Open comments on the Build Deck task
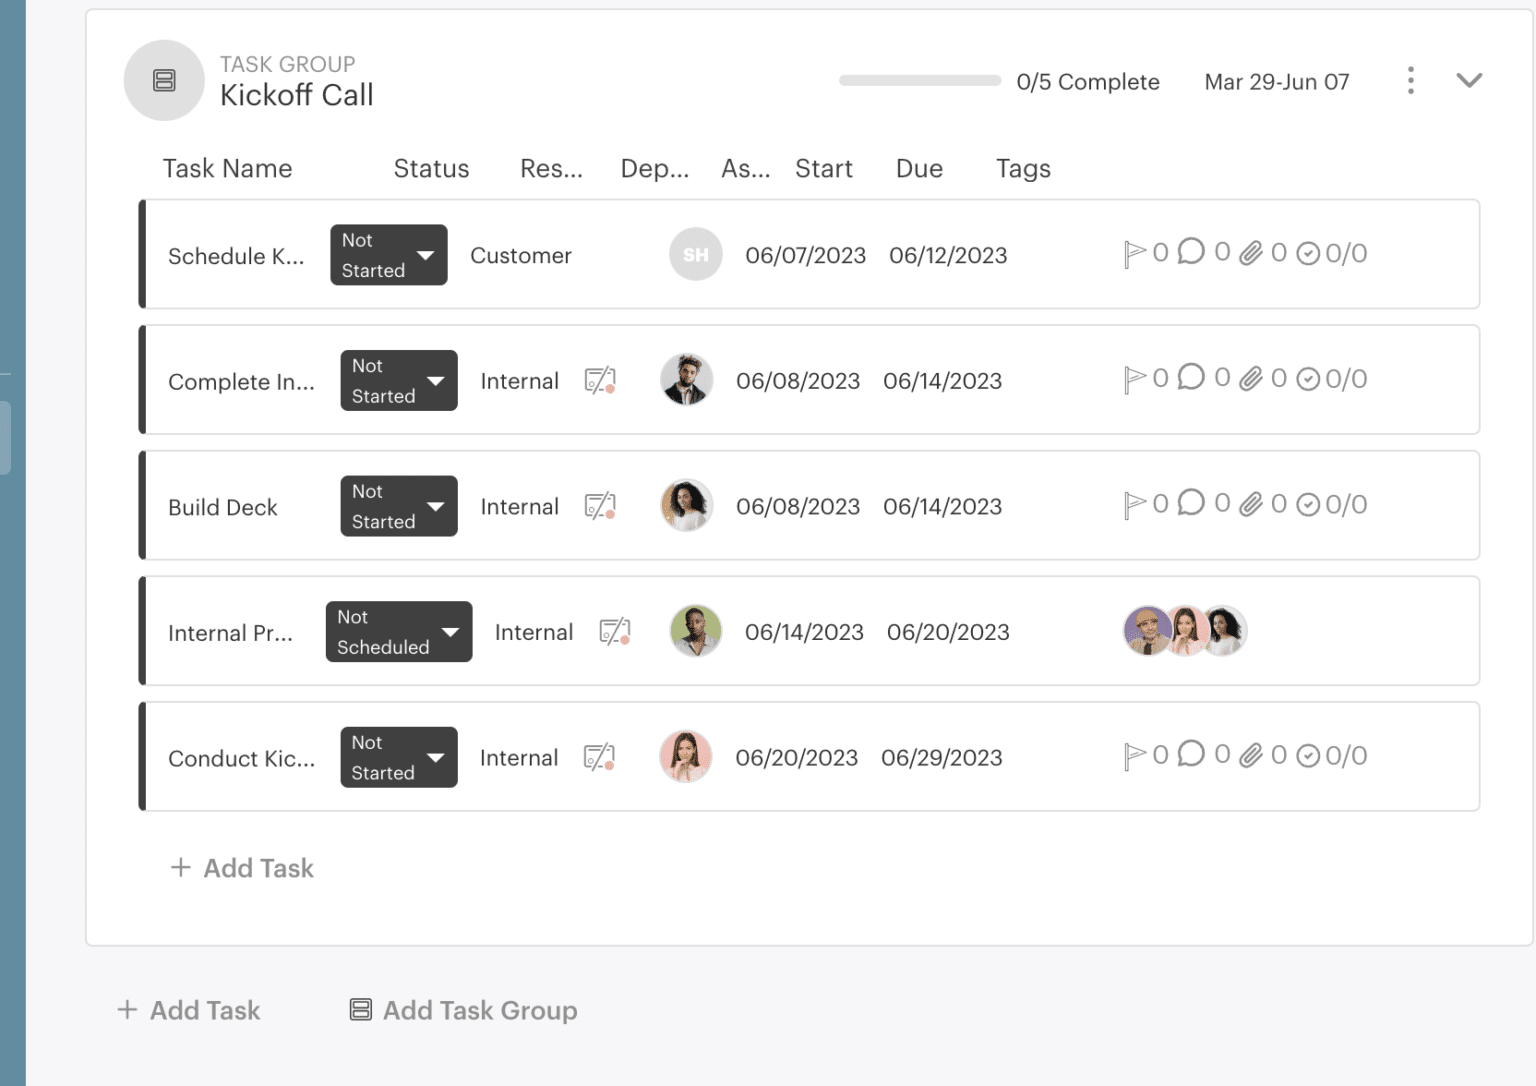 click(1190, 503)
